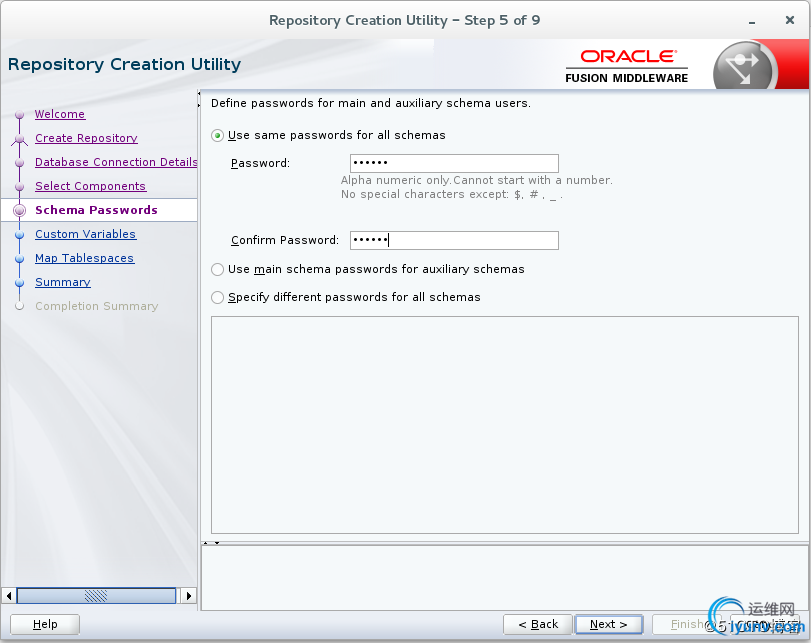Collapse the message pane divider arrows

pos(211,543)
